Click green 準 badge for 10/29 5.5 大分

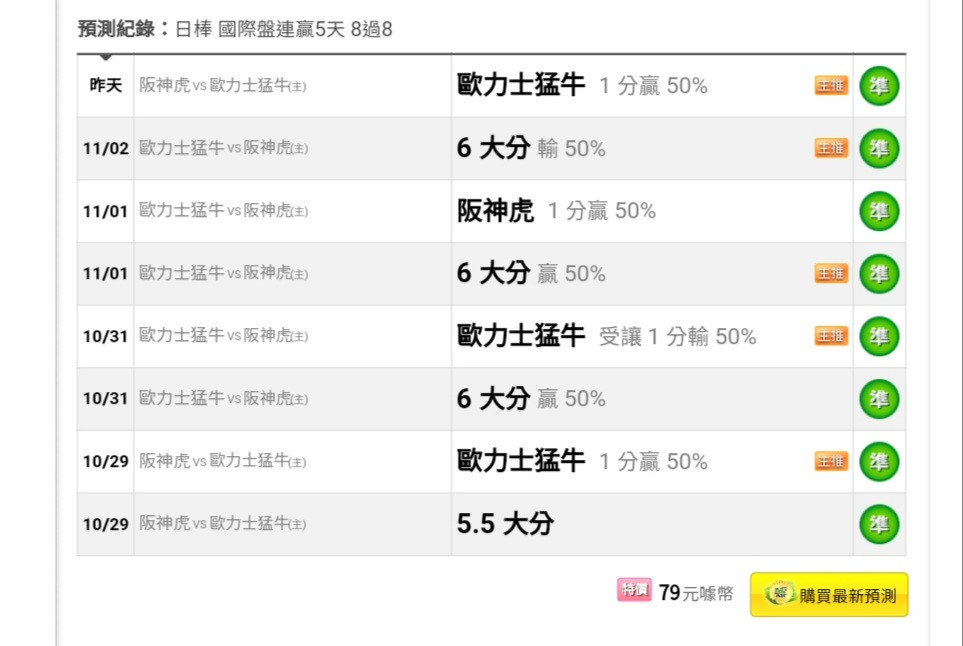tap(879, 524)
